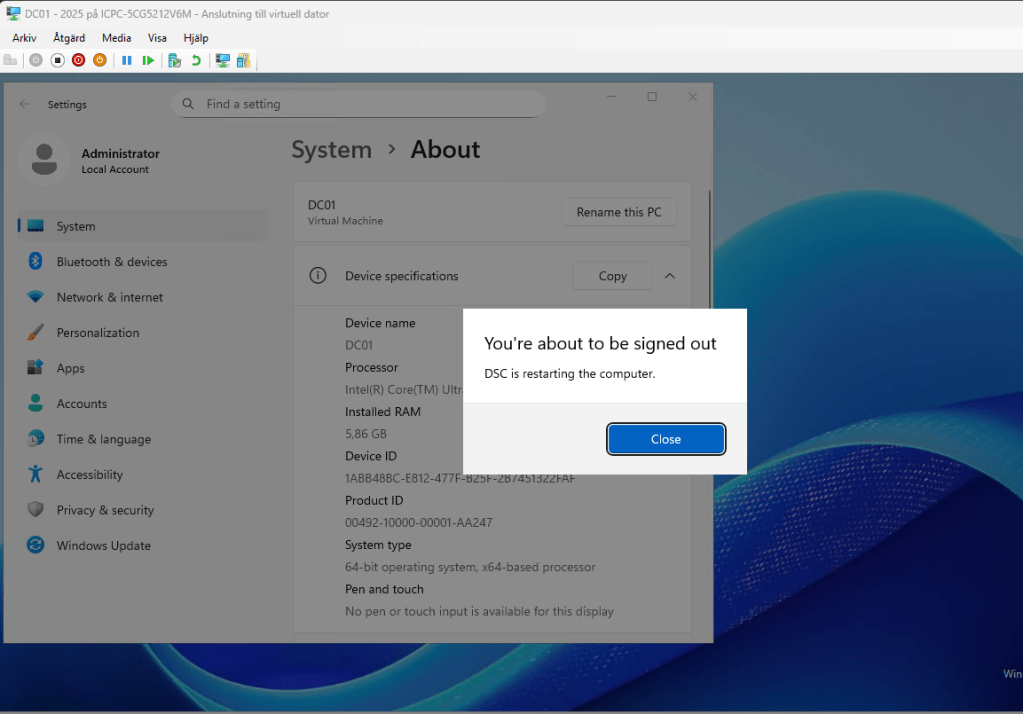1023x714 pixels.
Task: Open Windows Update in the Settings sidebar
Action: point(103,546)
